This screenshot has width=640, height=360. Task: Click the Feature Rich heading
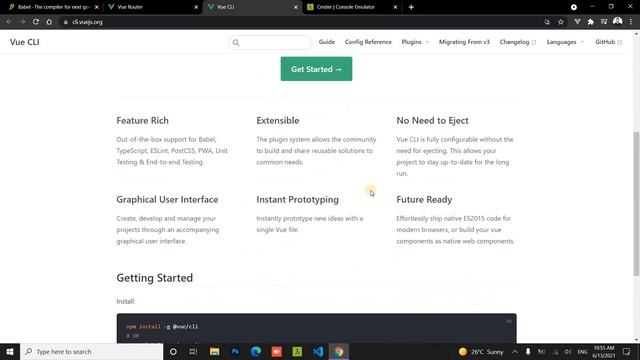(x=142, y=120)
